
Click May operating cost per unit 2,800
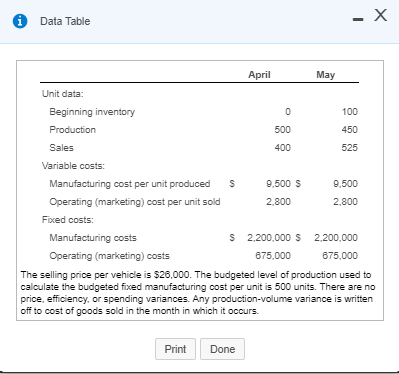[x=346, y=202]
